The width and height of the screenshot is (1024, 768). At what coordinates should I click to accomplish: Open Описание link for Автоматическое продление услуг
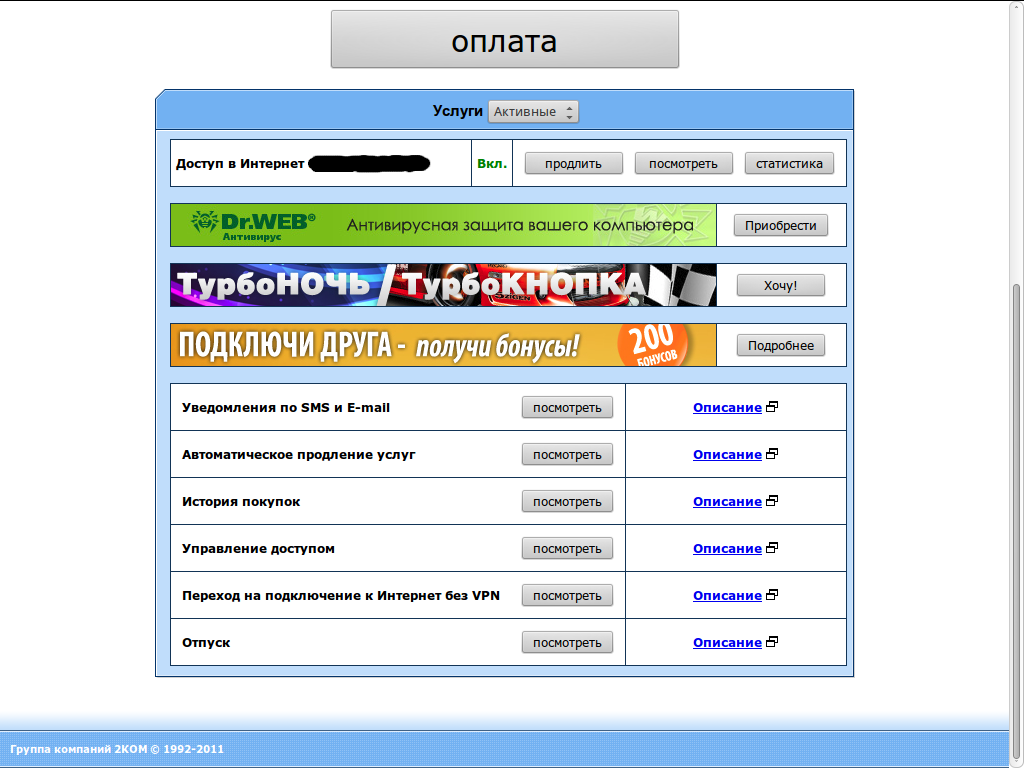click(x=728, y=455)
